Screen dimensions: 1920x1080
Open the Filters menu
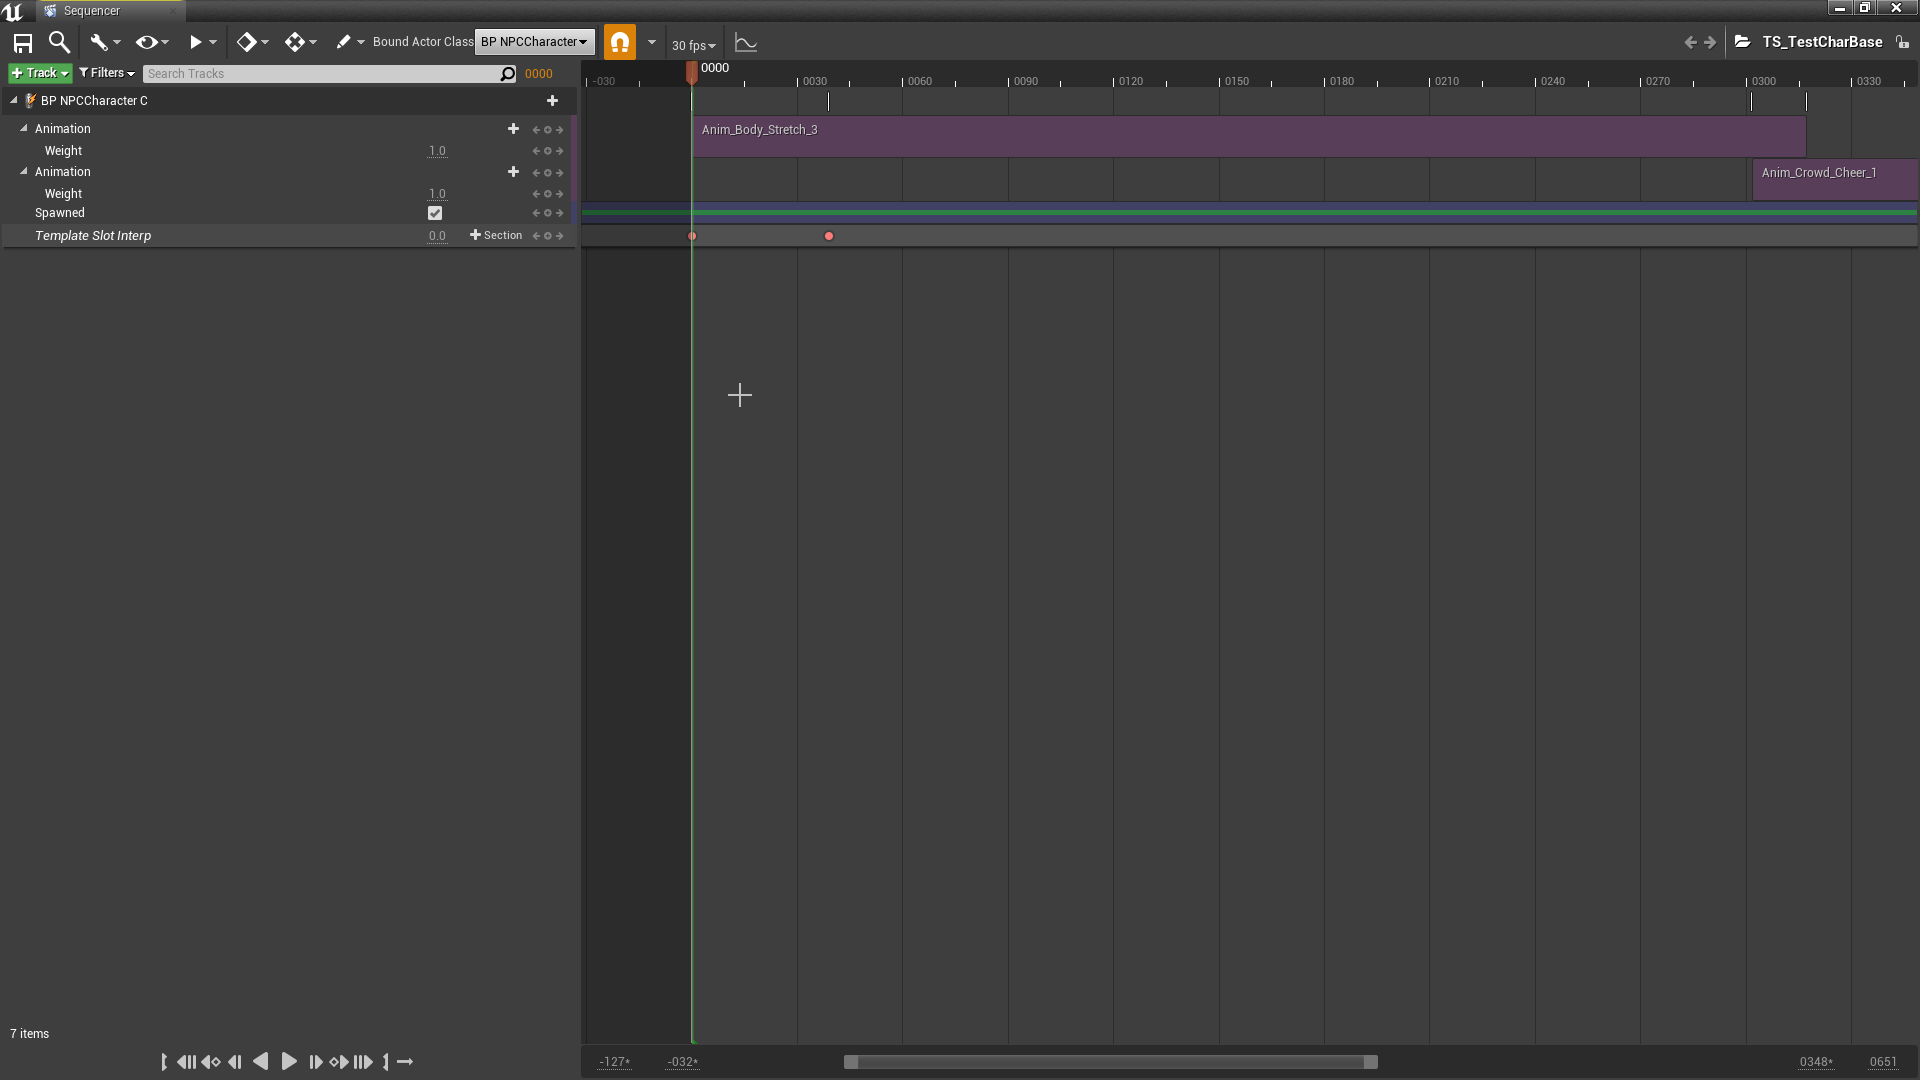click(x=106, y=72)
